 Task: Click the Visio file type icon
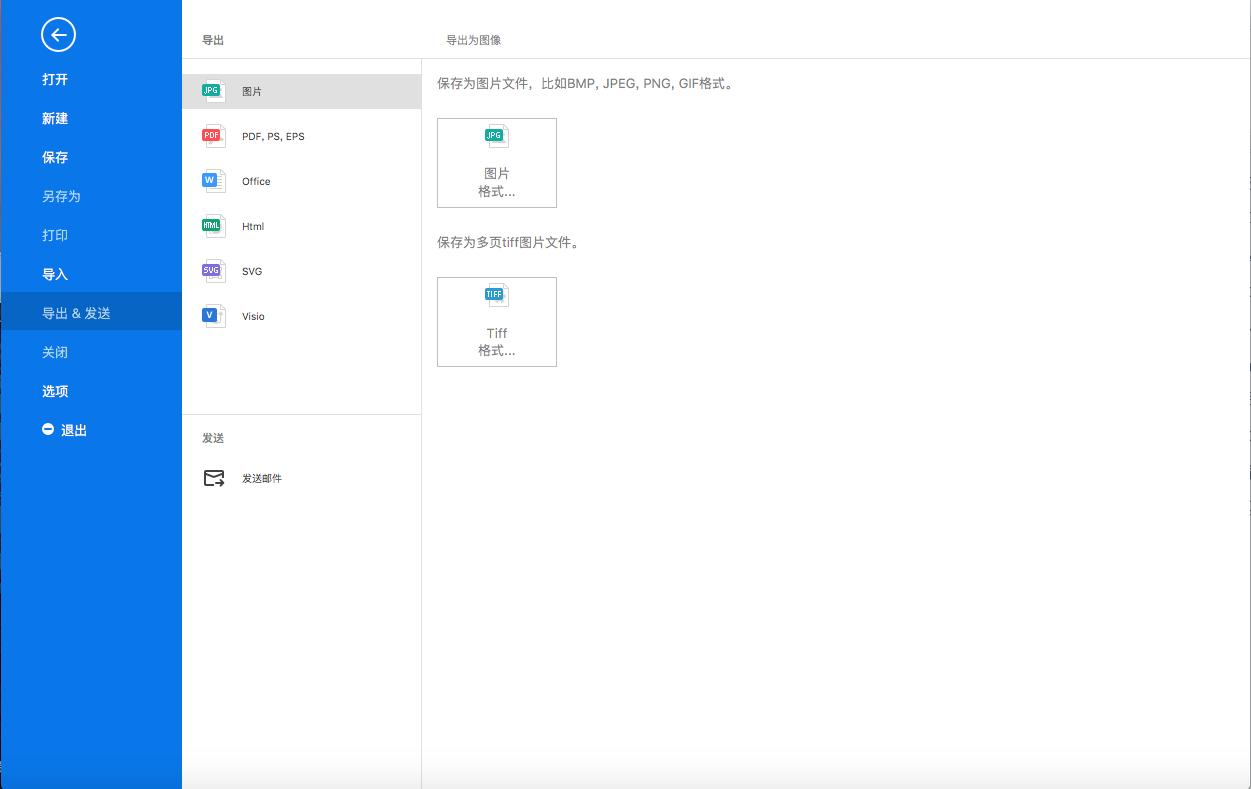tap(213, 316)
